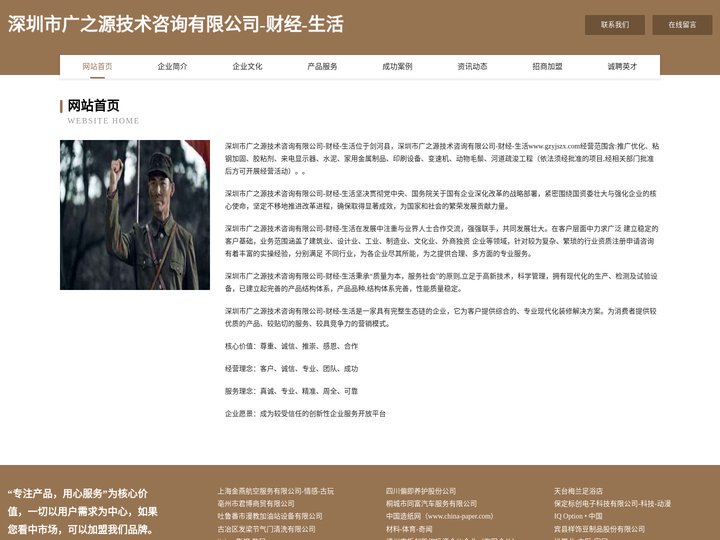Open footer link 亳州市君博商贸有限公司
720x540 pixels.
(256, 504)
